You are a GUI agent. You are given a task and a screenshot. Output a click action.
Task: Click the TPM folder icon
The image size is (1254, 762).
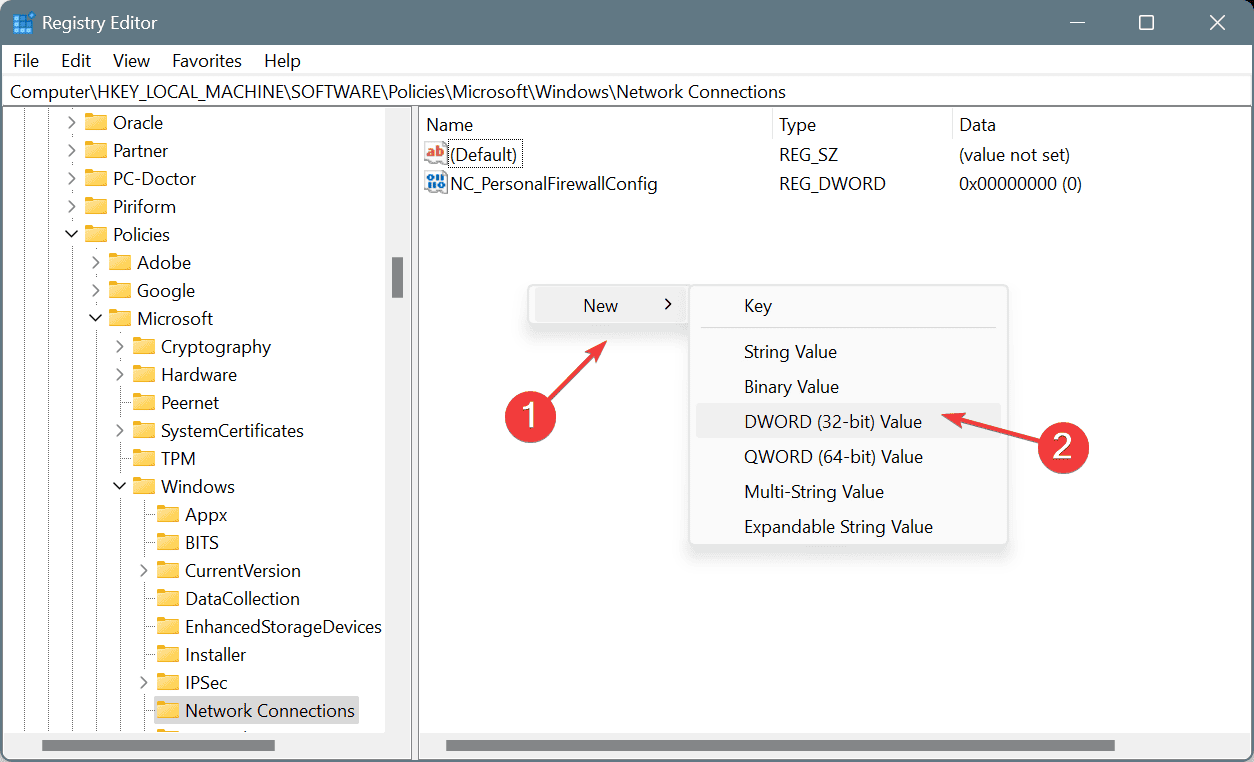pos(144,458)
